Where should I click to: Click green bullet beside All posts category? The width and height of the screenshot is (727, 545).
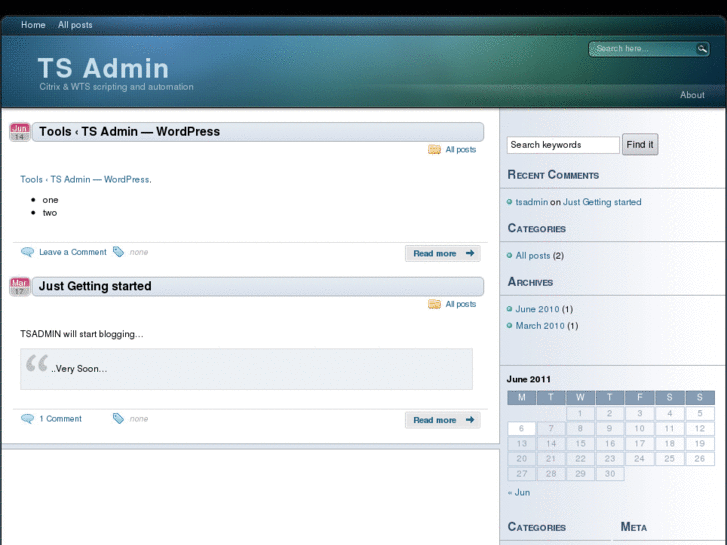coord(510,256)
